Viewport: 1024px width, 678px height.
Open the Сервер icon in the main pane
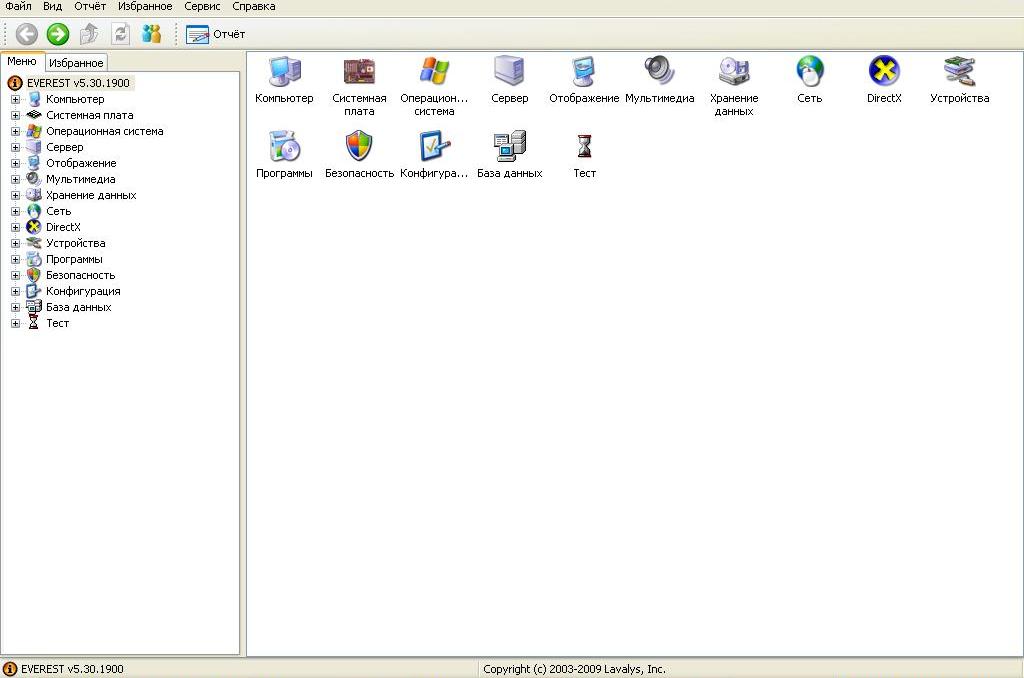click(x=509, y=71)
